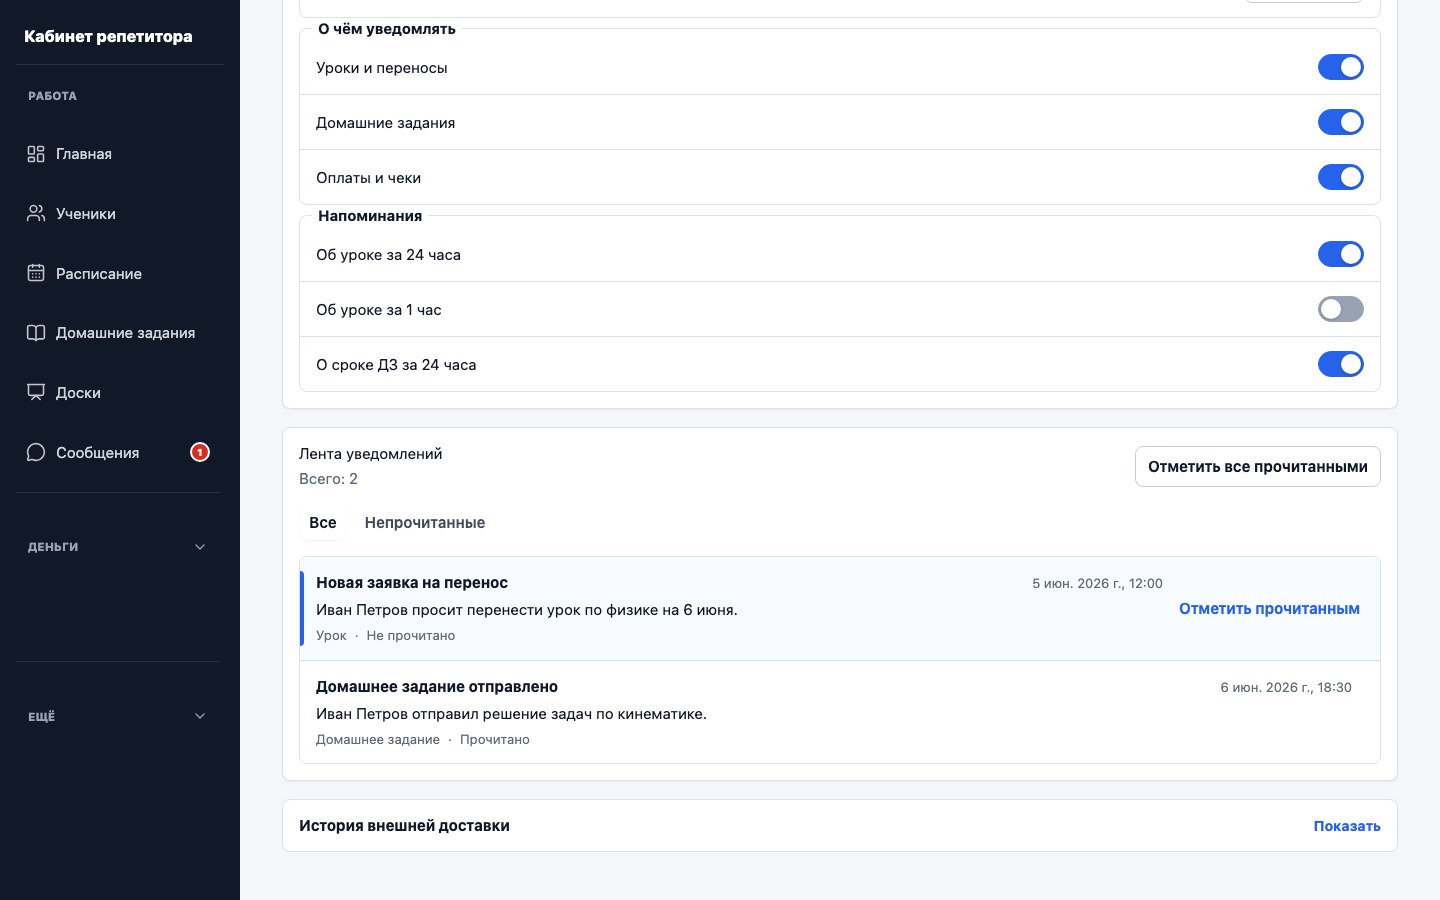This screenshot has width=1440, height=900.
Task: Click the Лента уведомлений heading
Action: 370,454
